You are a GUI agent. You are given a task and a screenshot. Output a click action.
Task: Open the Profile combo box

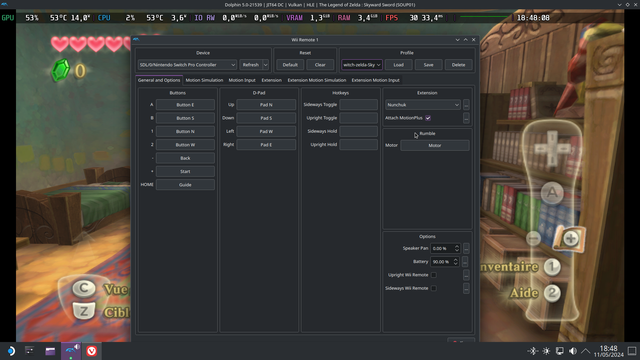point(362,65)
